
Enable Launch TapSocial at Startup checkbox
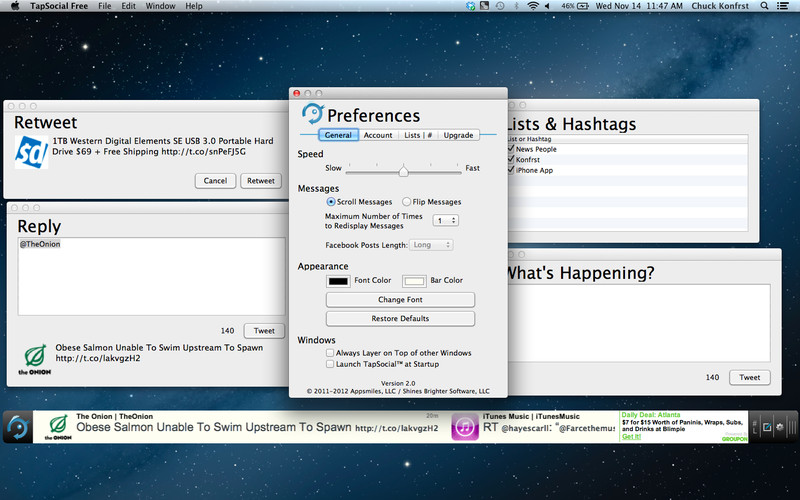330,364
